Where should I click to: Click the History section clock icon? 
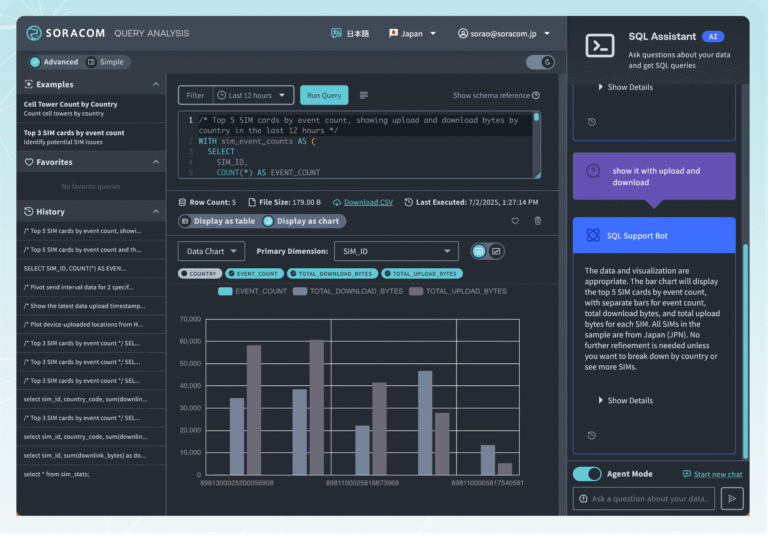pos(29,212)
